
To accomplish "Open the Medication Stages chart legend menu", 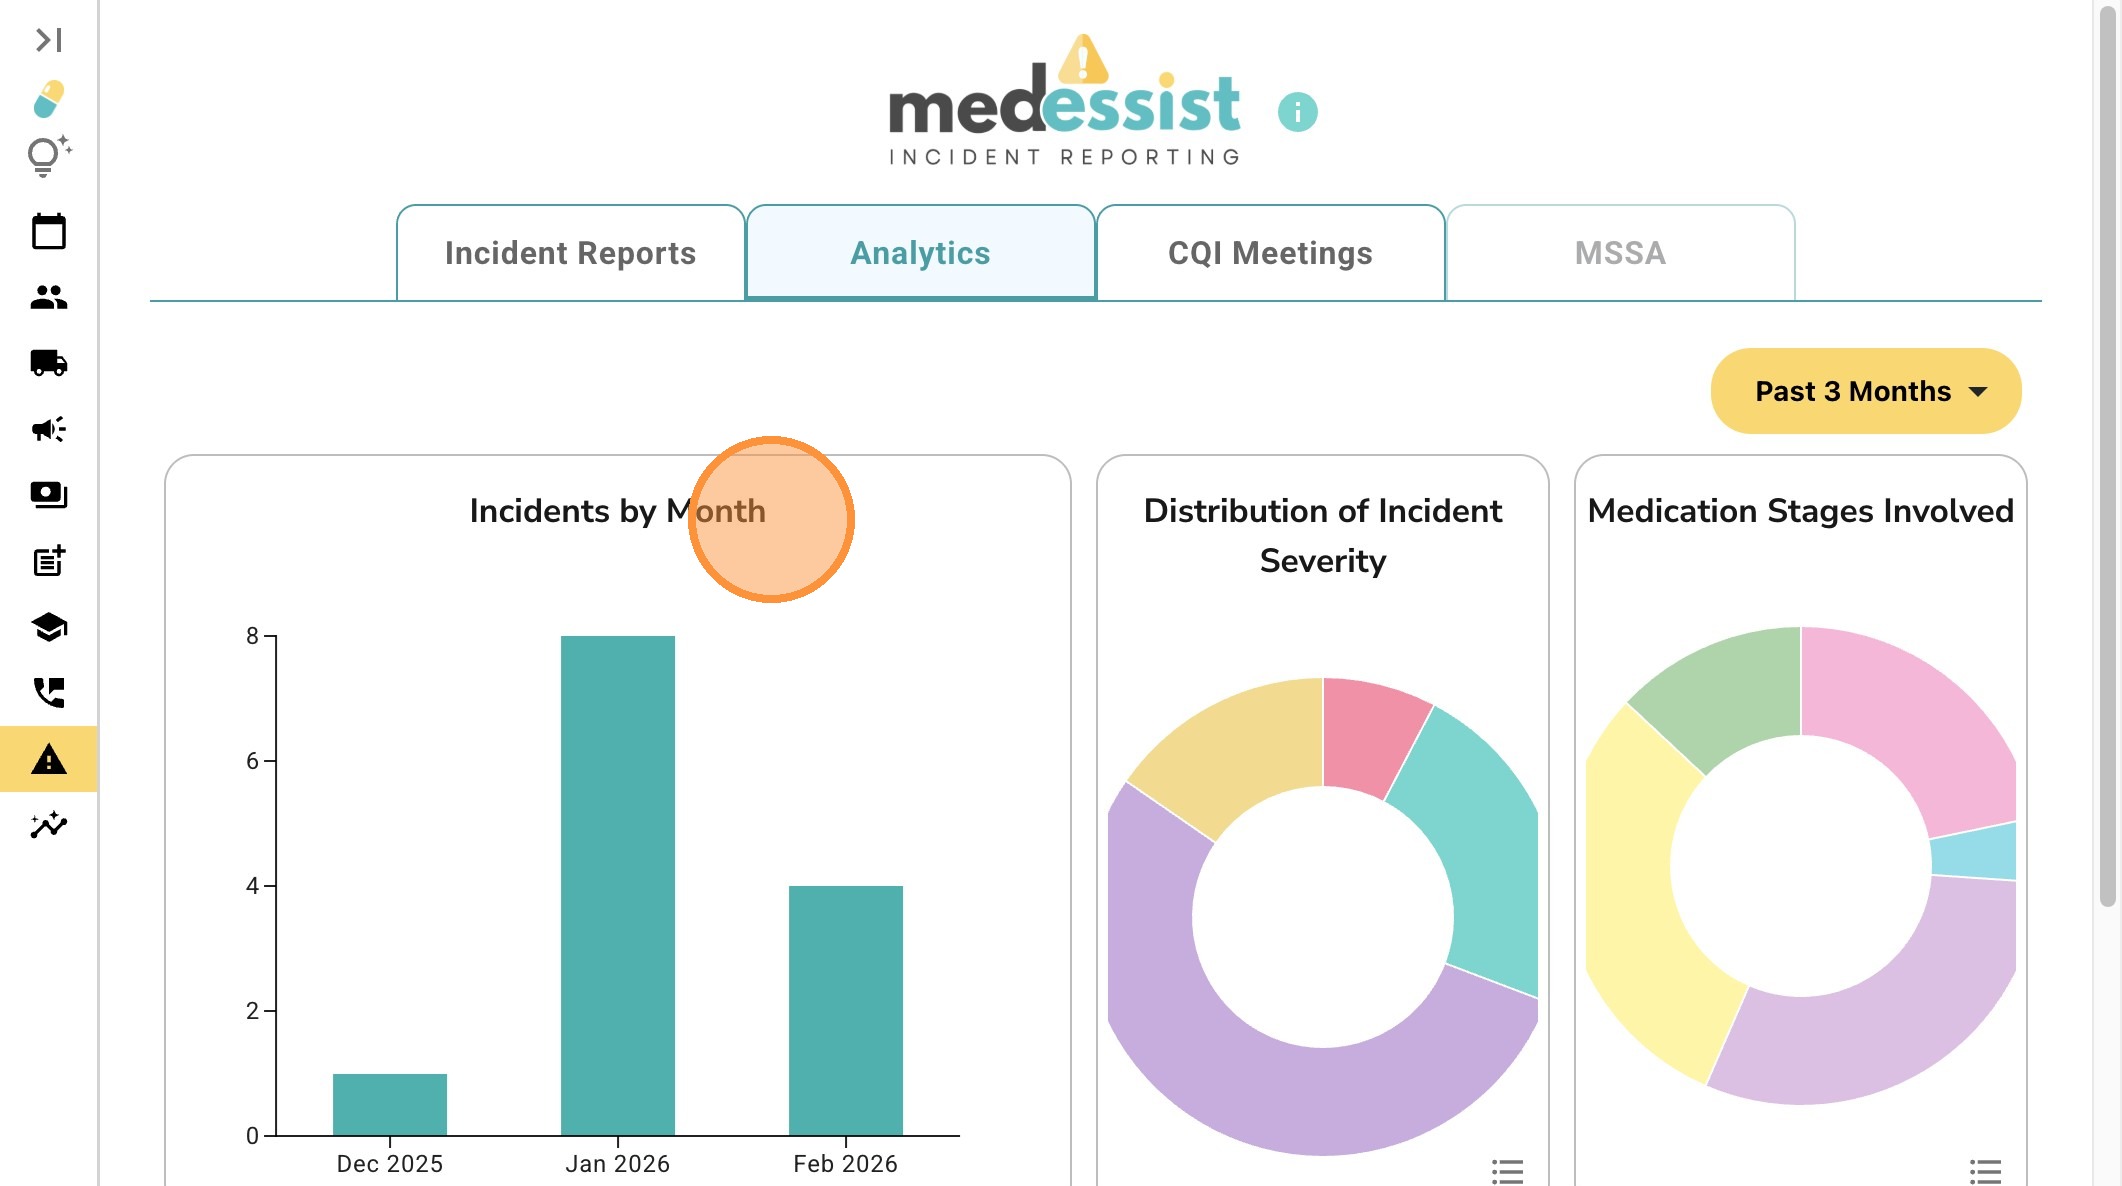I will point(1985,1171).
